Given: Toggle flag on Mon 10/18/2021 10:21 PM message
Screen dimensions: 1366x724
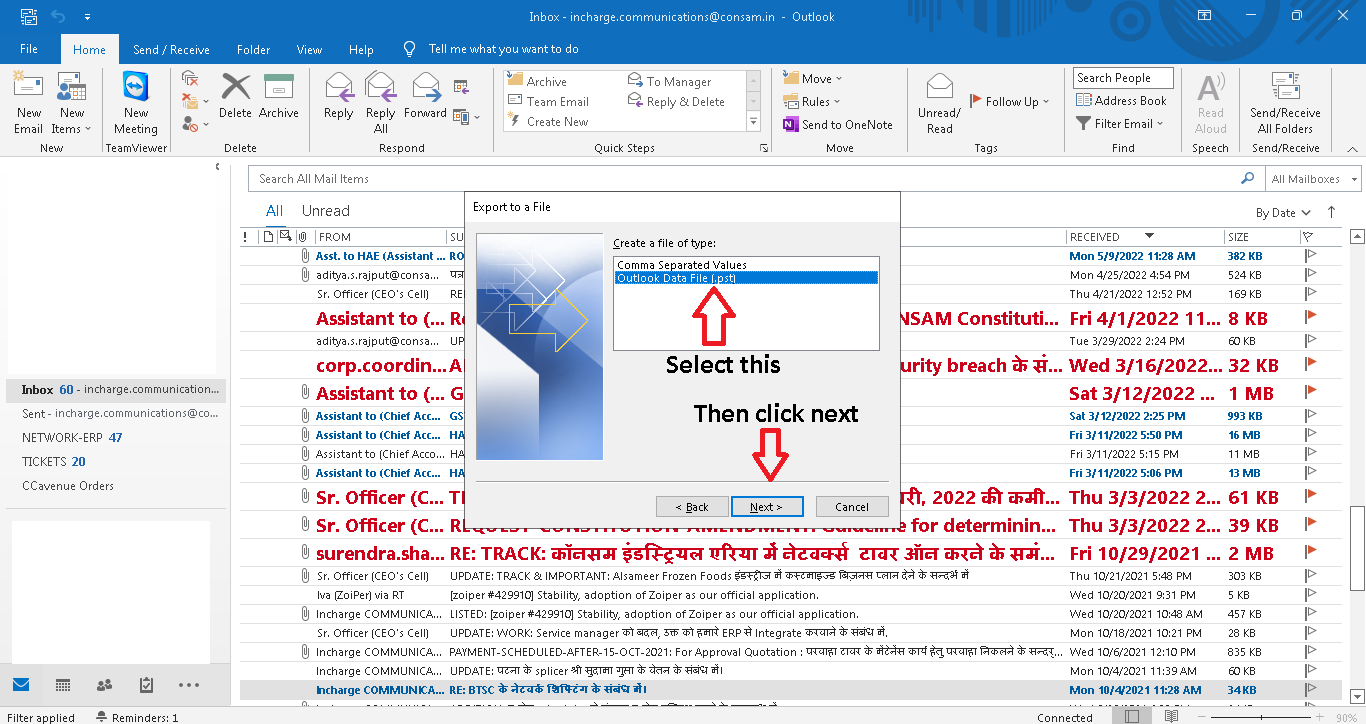Looking at the screenshot, I should [x=1311, y=633].
